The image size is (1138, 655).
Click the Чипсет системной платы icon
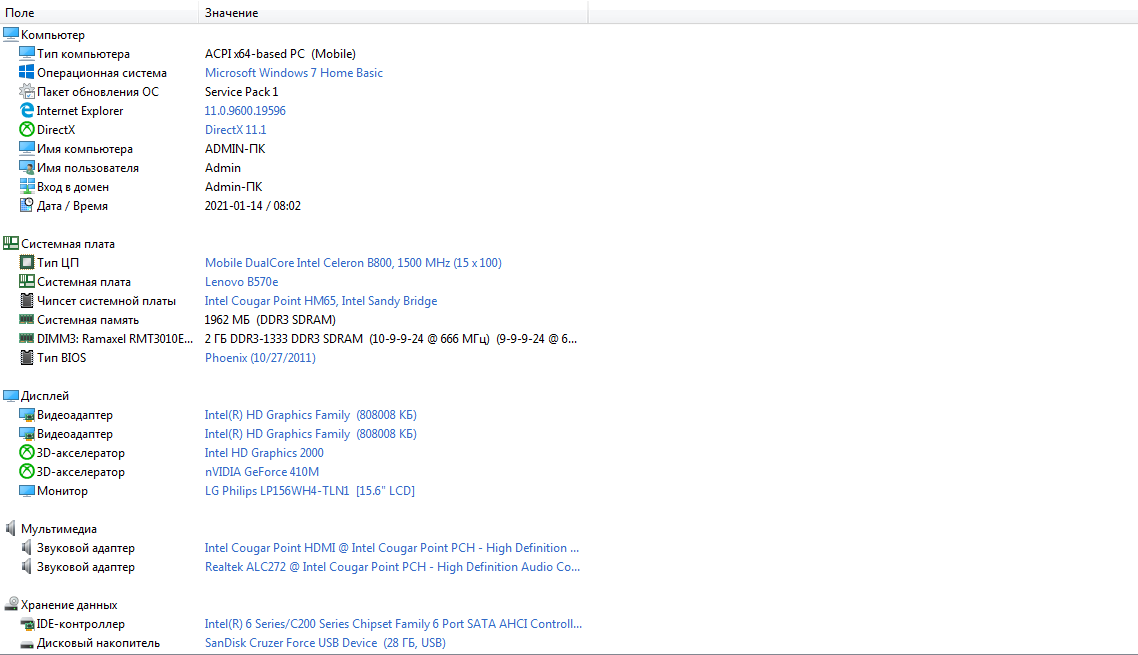tap(27, 300)
